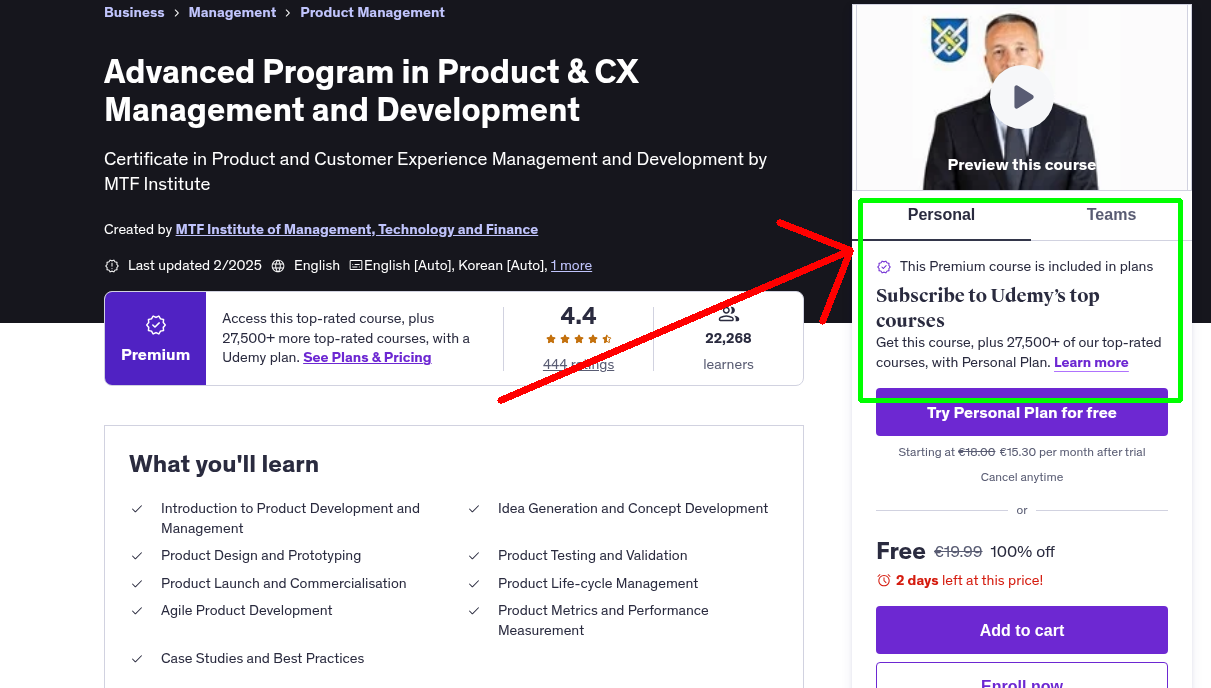
Task: Click 'Product Testing and Validation' item
Action: [x=593, y=555]
